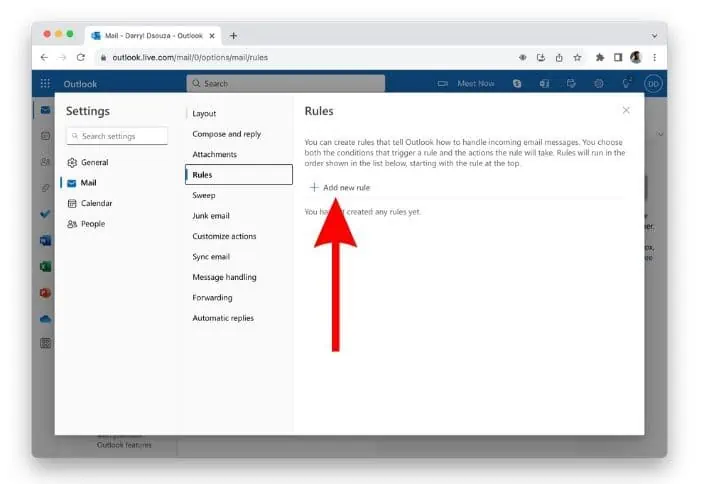Open OneDrive from the left sidebar
Viewport: 701px width, 484px height.
click(45, 318)
